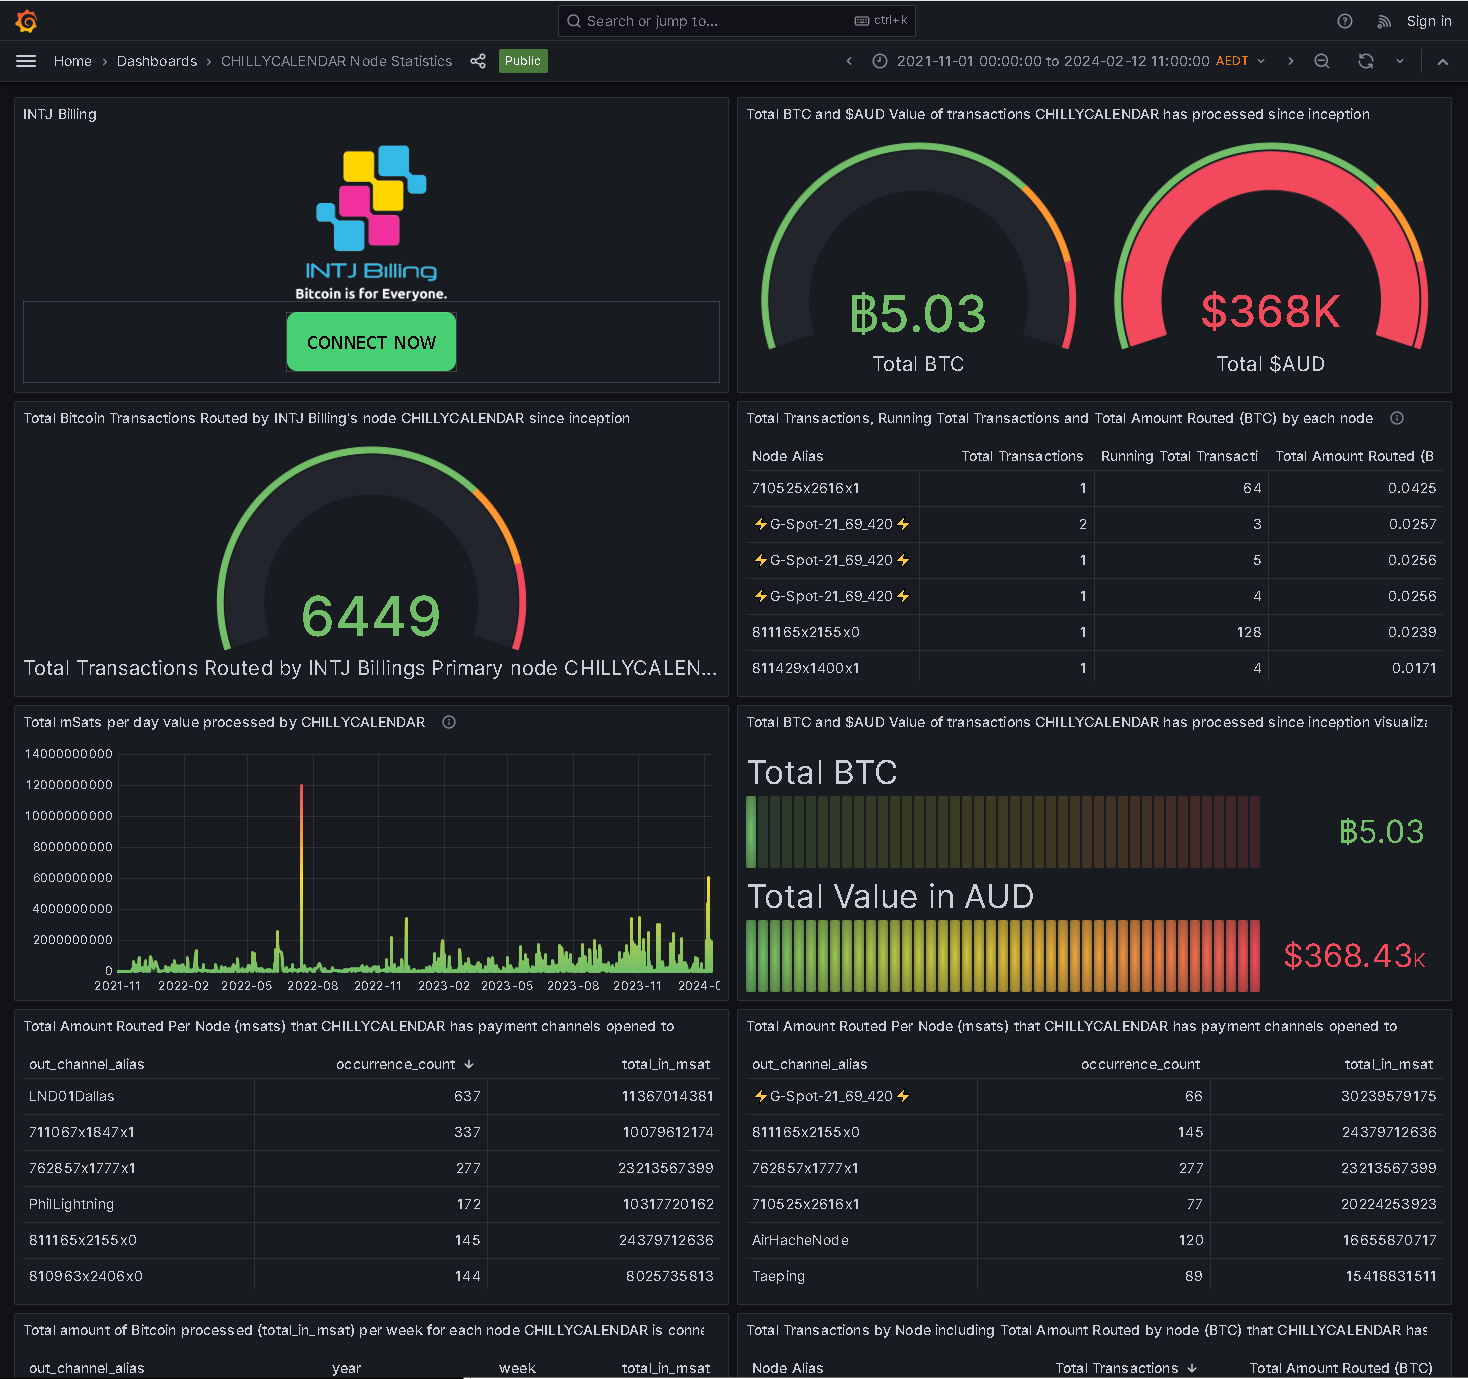Click occurrence_count sort arrow in left table

tap(469, 1064)
